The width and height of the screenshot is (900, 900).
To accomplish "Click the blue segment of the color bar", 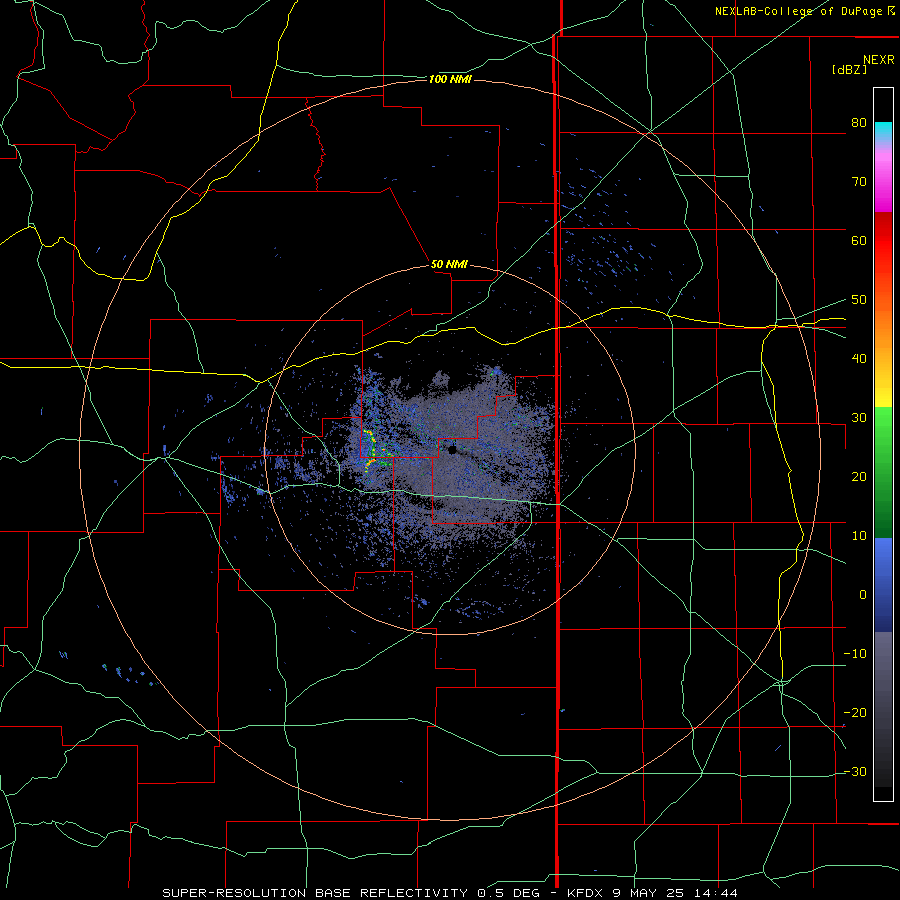I will 883,583.
